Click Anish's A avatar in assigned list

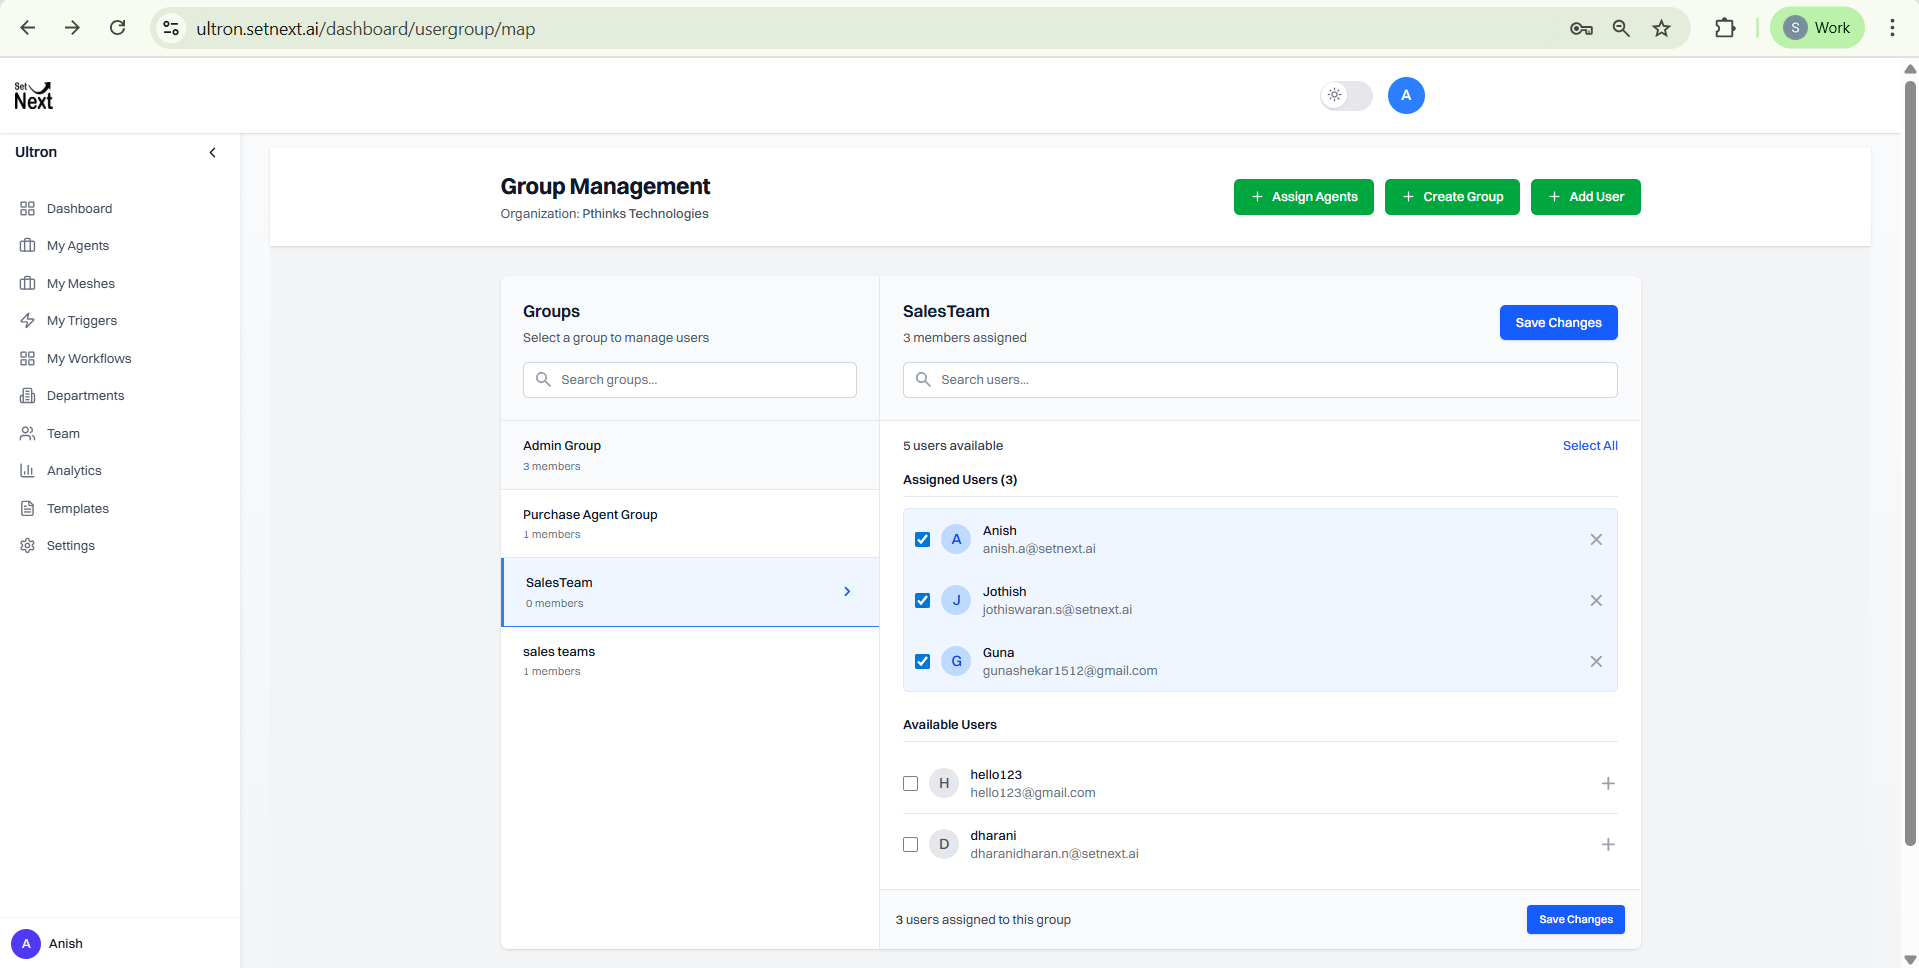[956, 540]
